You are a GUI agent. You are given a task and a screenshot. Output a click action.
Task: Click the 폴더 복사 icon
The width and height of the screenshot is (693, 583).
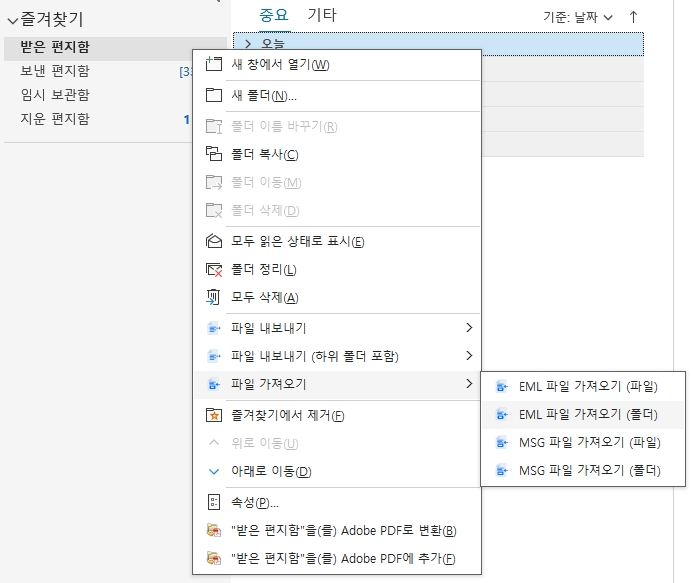[x=213, y=154]
